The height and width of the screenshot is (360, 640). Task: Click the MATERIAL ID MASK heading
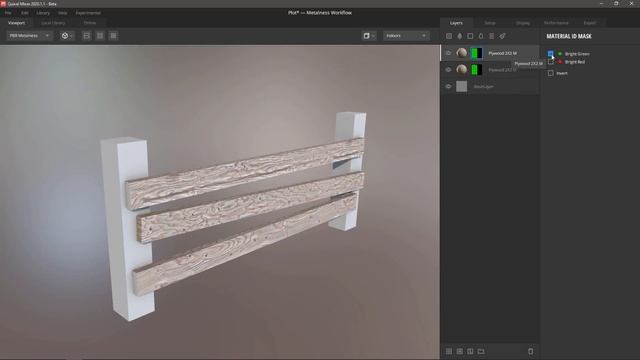tap(569, 36)
